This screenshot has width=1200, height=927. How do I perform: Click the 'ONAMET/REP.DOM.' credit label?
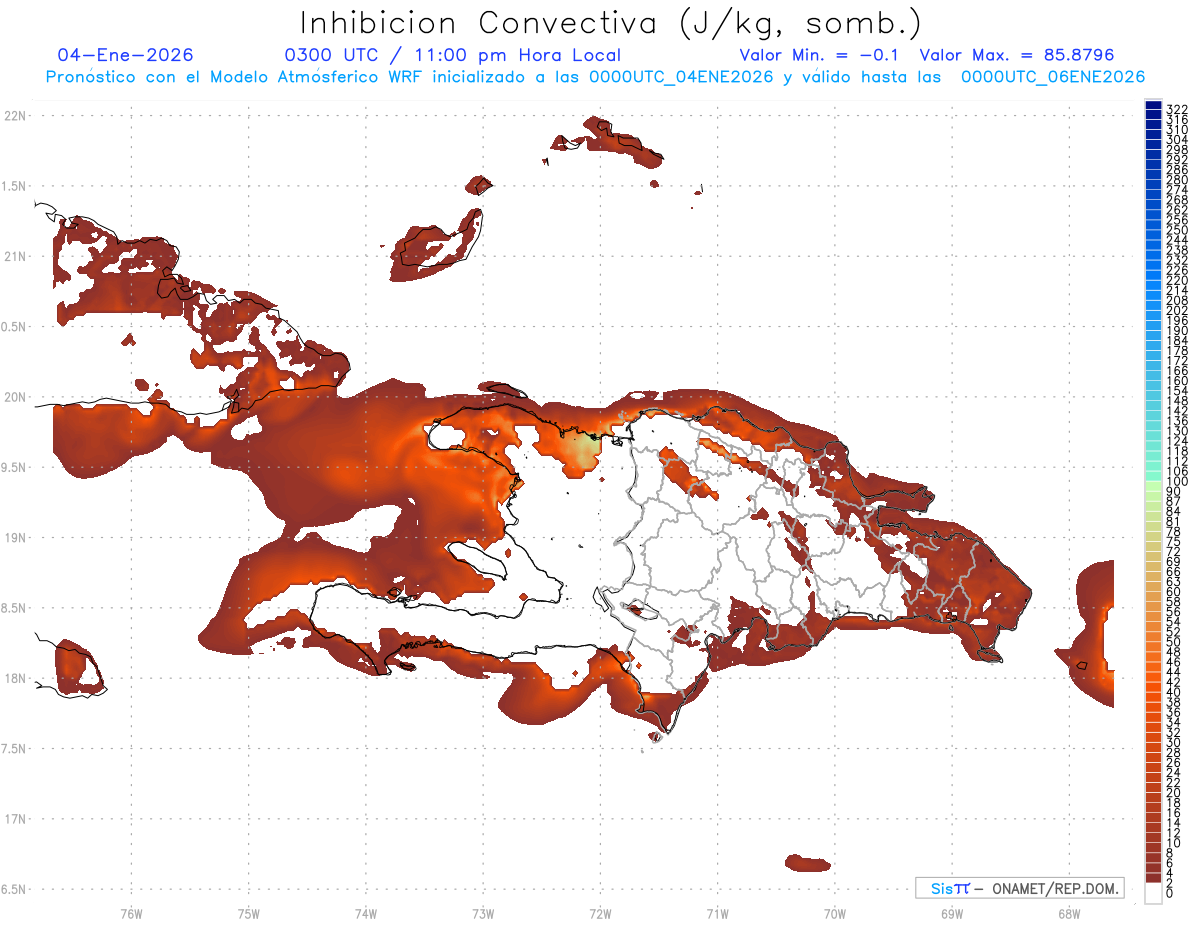click(x=1055, y=888)
